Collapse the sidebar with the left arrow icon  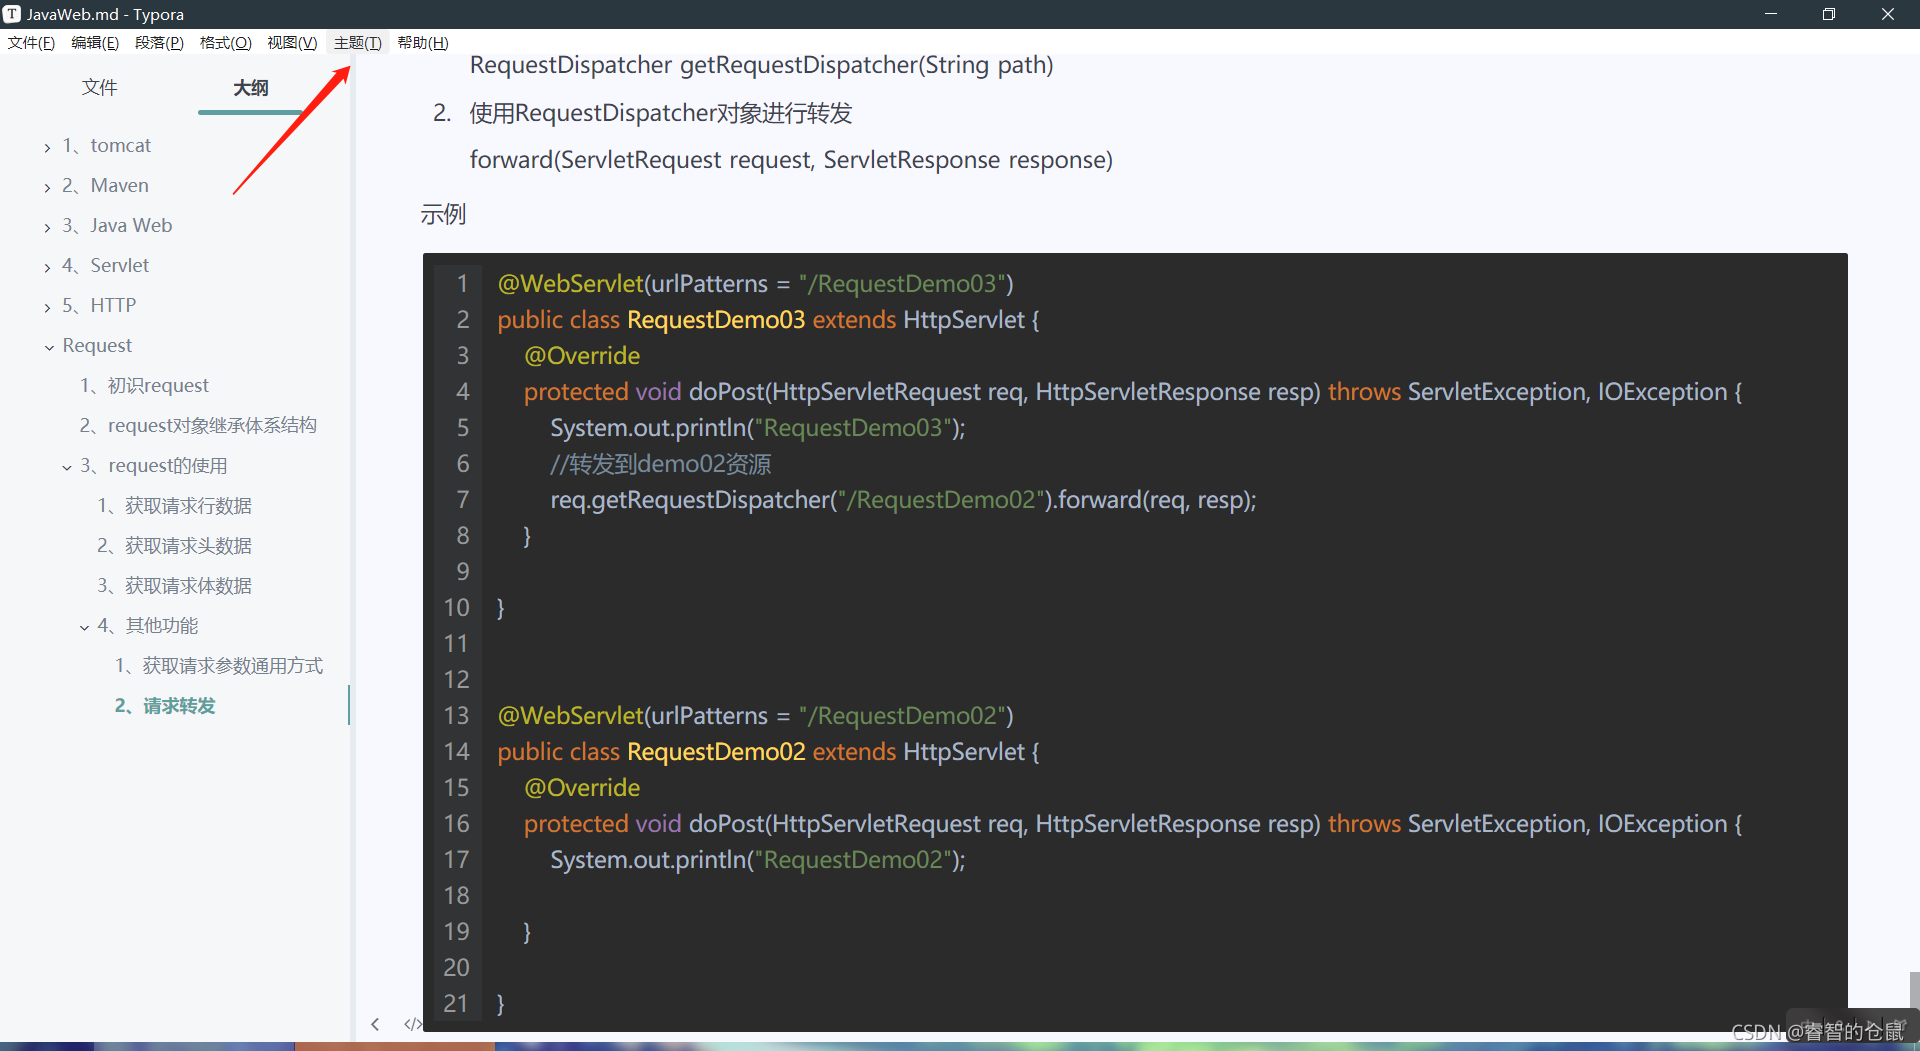click(x=375, y=1024)
